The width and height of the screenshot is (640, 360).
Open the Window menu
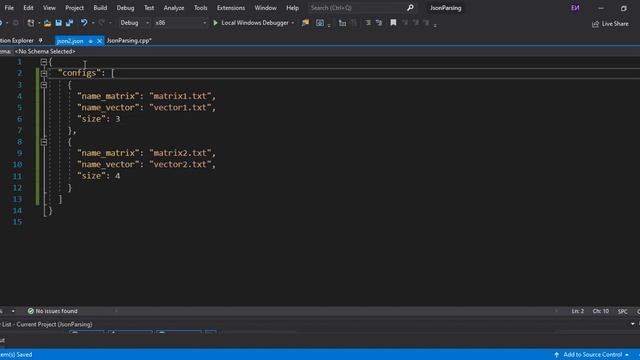point(265,8)
